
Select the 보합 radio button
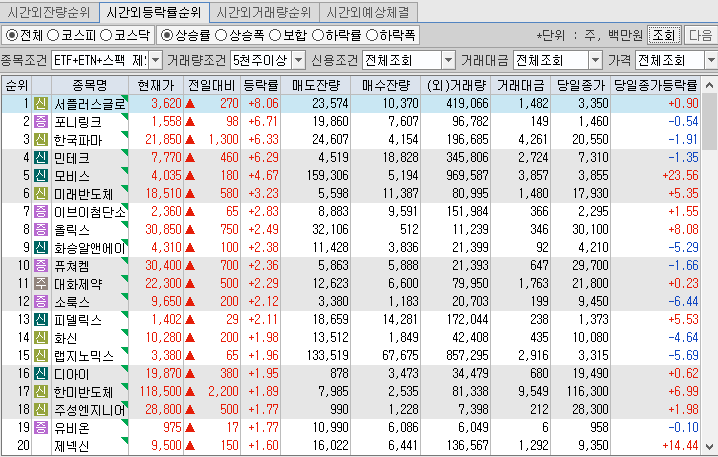(x=275, y=35)
